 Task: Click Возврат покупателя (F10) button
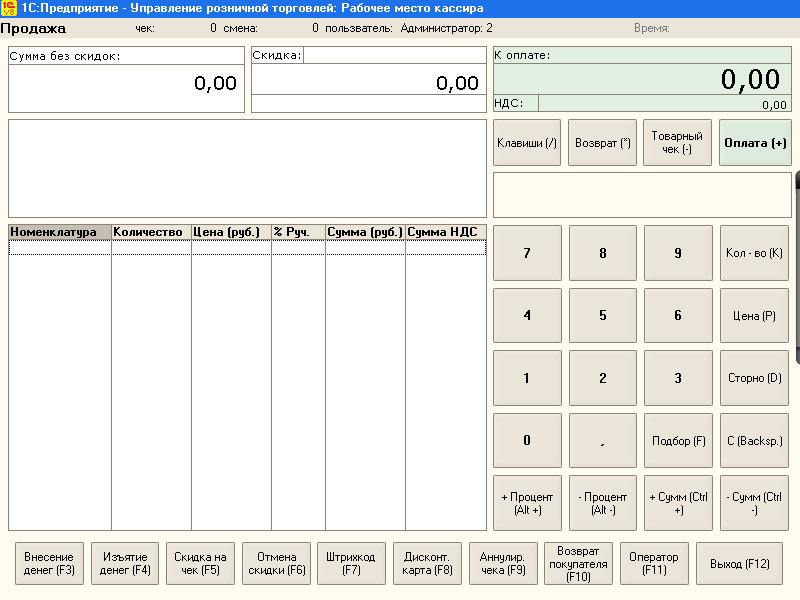579,563
